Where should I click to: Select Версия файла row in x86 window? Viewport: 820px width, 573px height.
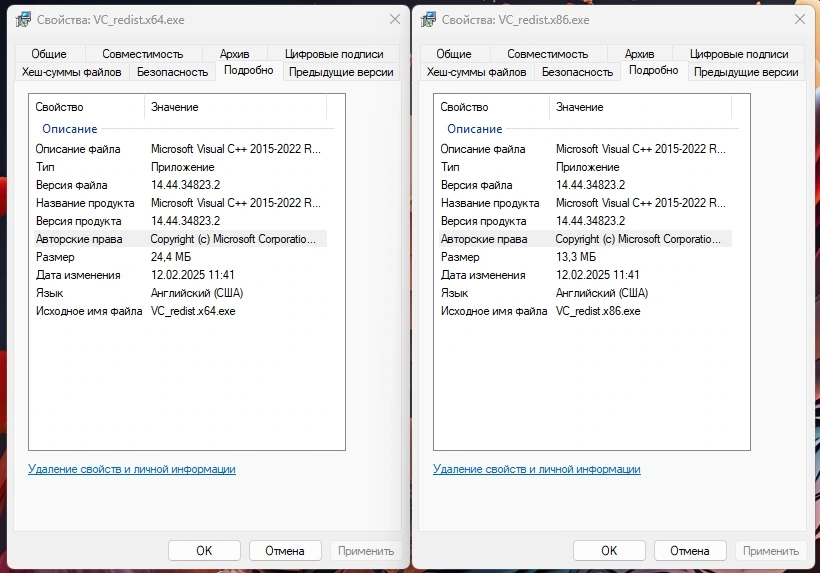585,185
